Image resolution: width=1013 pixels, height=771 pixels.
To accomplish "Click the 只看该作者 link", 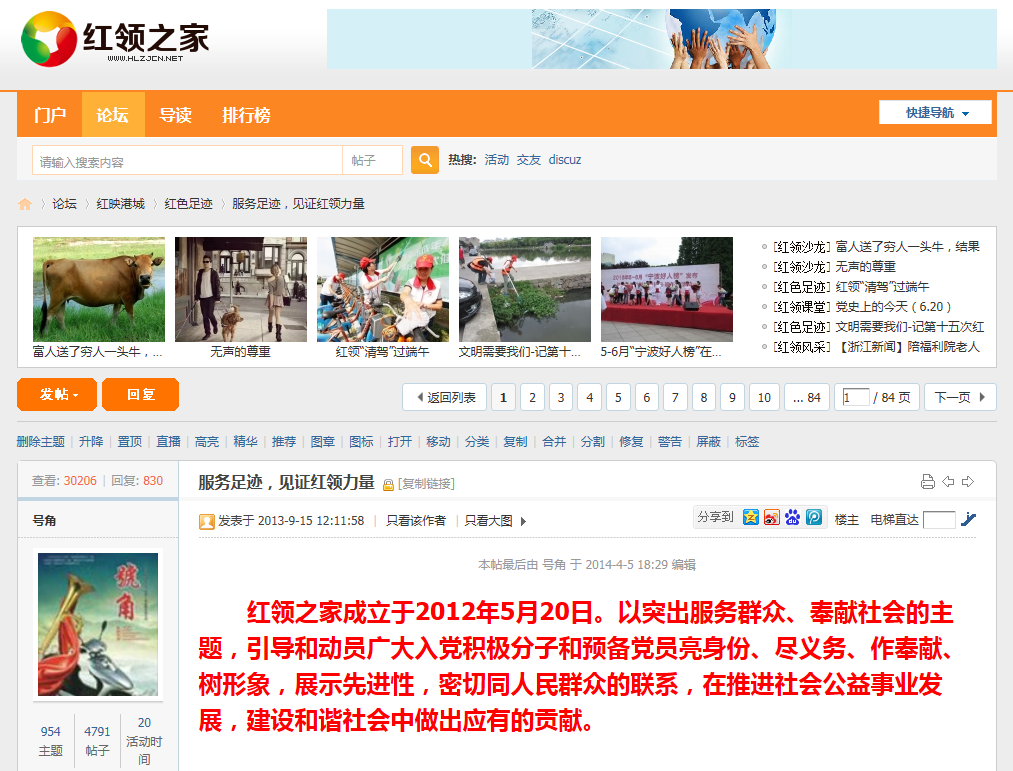I will [416, 521].
